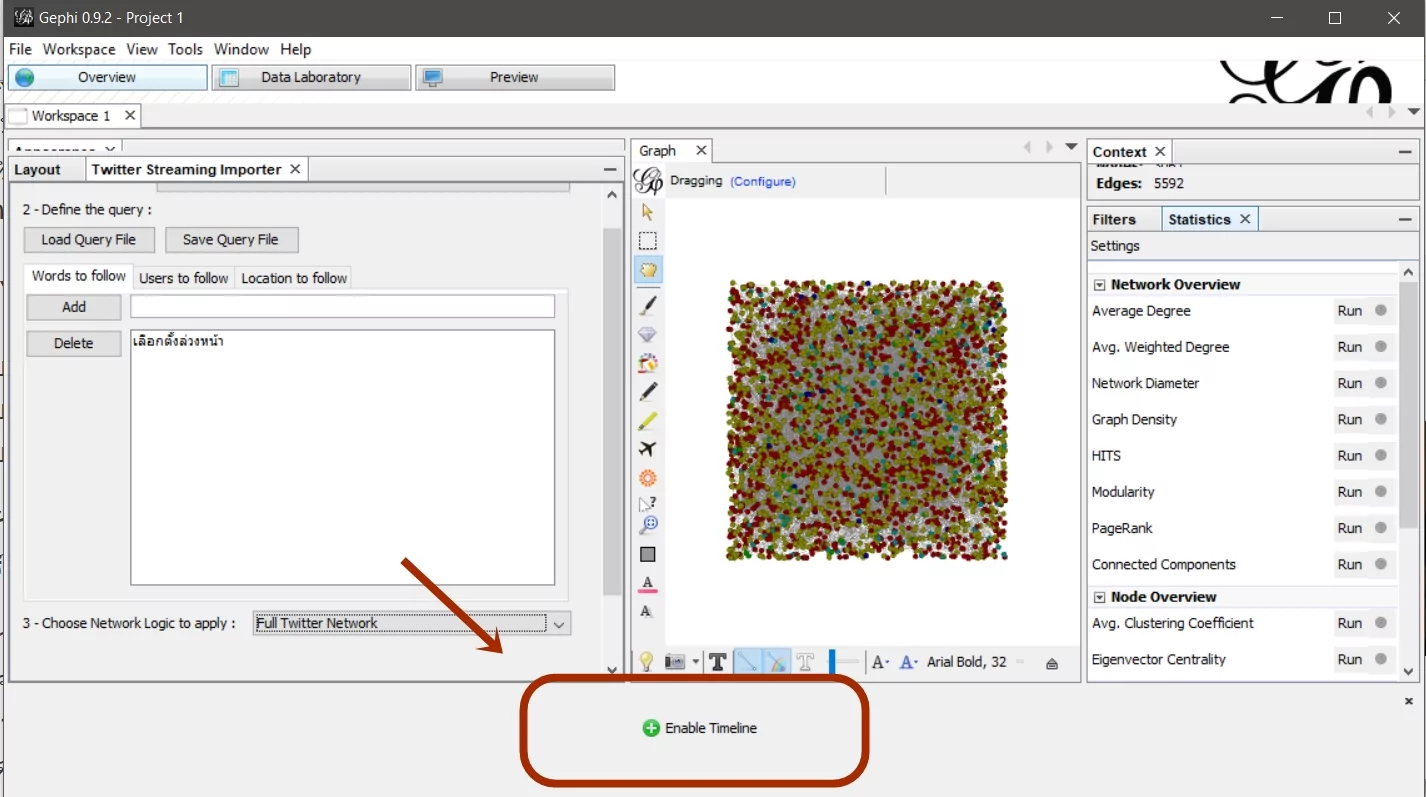
Task: Open the screenshot options dropdown arrow
Action: pyautogui.click(x=695, y=662)
